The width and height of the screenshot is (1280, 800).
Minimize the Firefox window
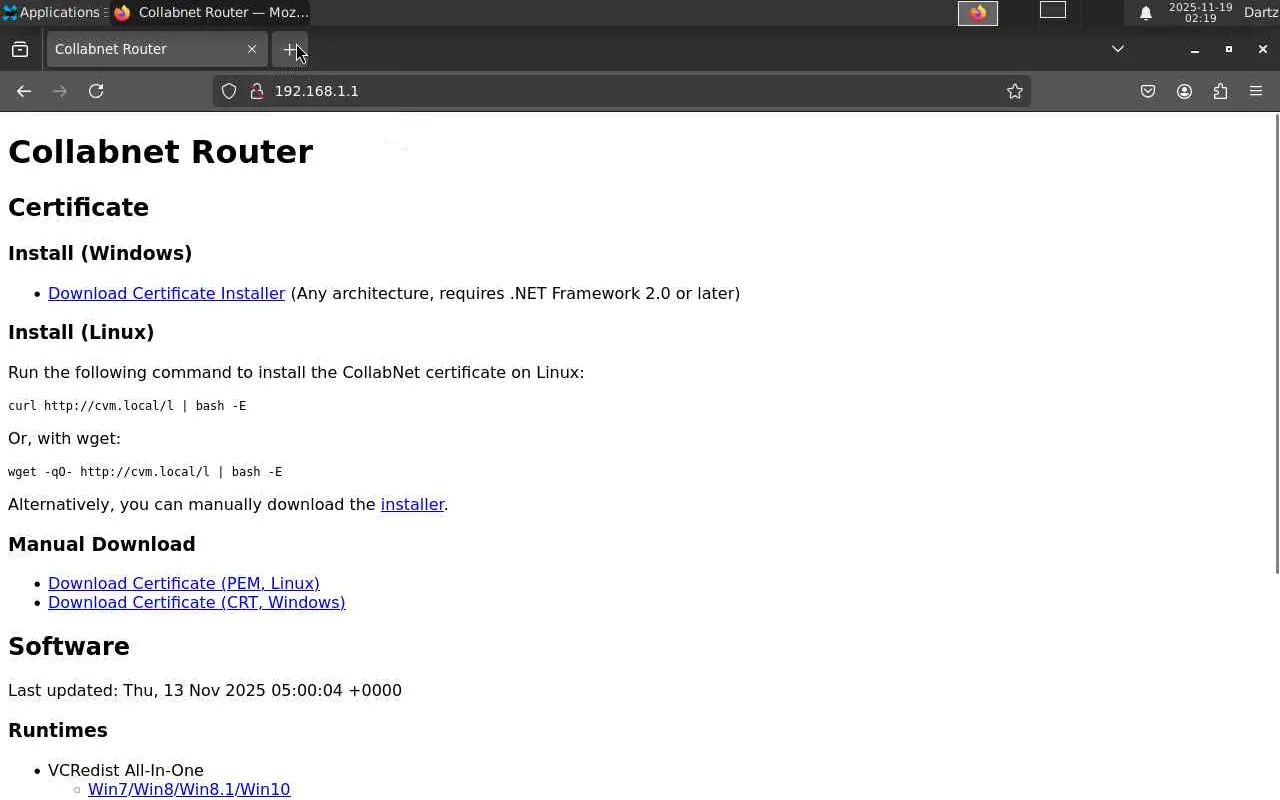[x=1194, y=49]
